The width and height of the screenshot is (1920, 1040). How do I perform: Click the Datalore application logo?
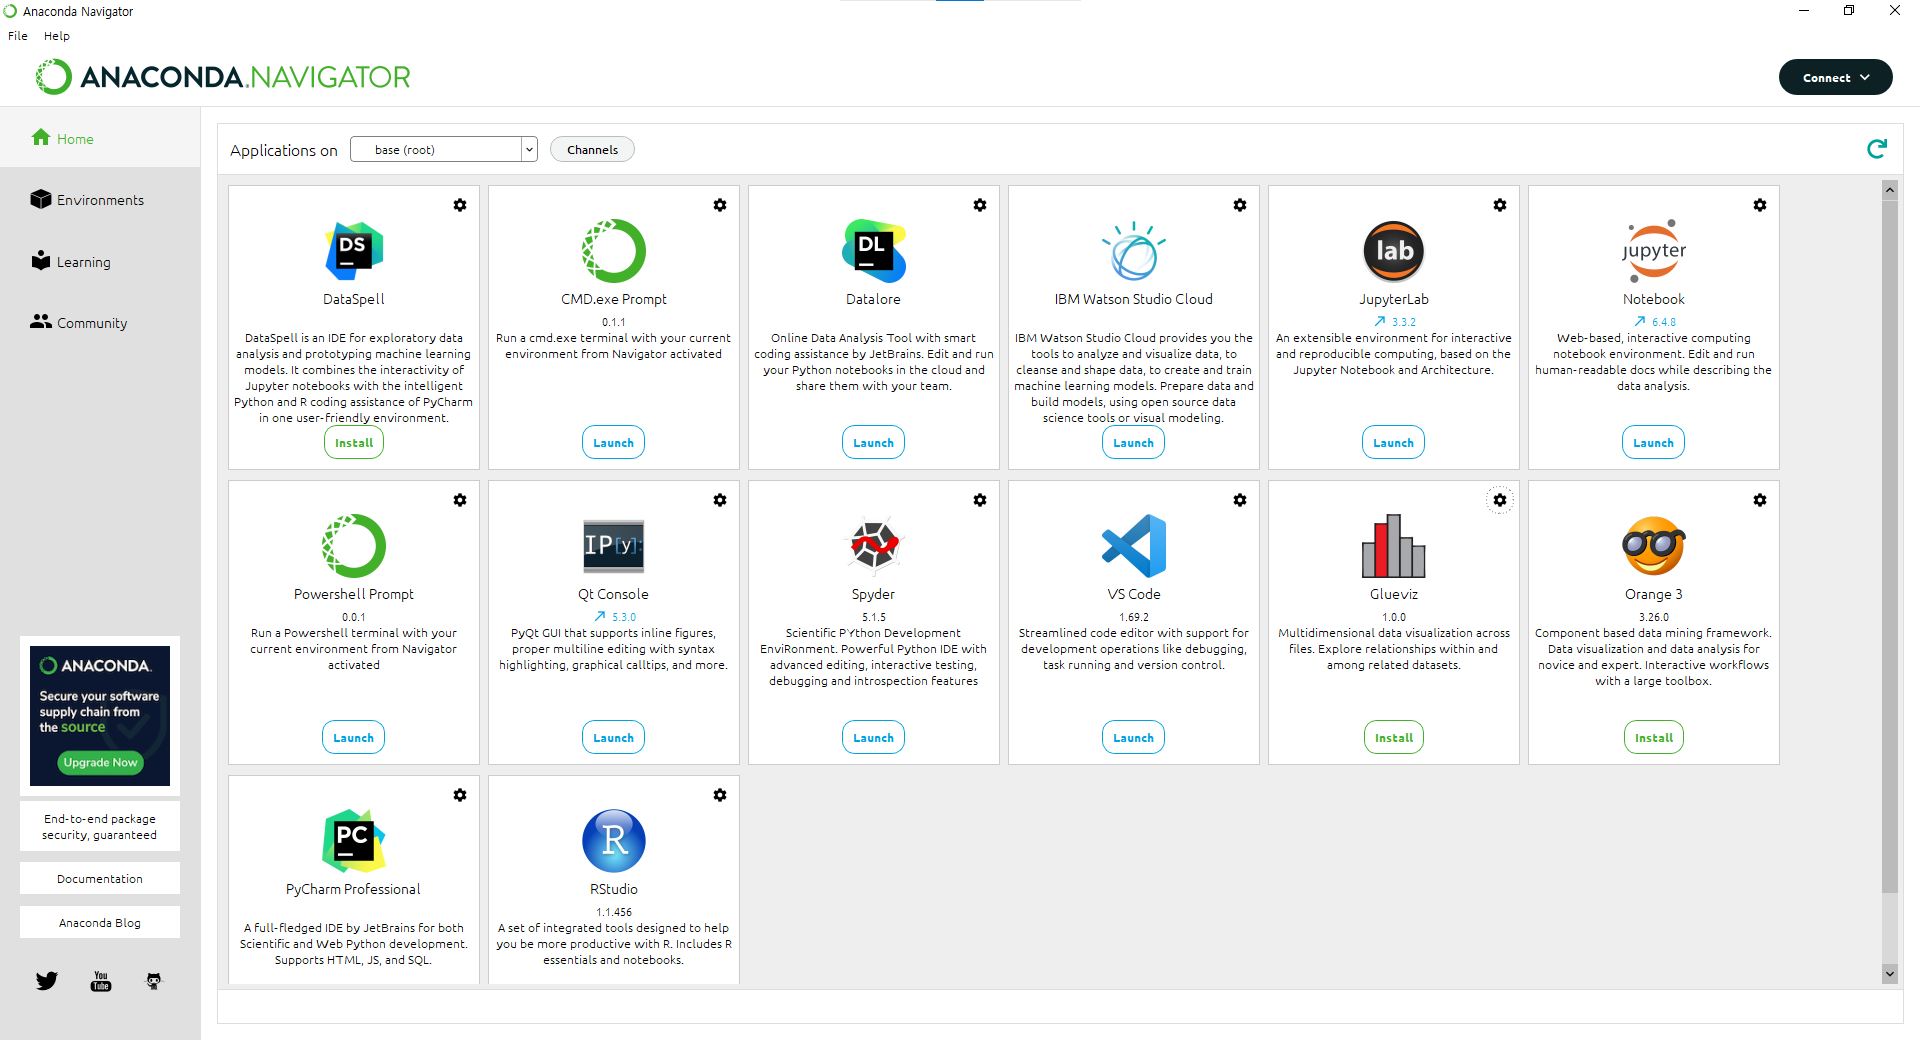(x=874, y=251)
